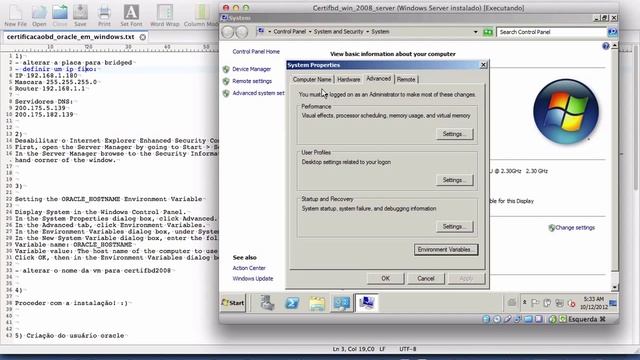Click the blue help question mark icon
The image size is (640, 360).
pos(606,46)
